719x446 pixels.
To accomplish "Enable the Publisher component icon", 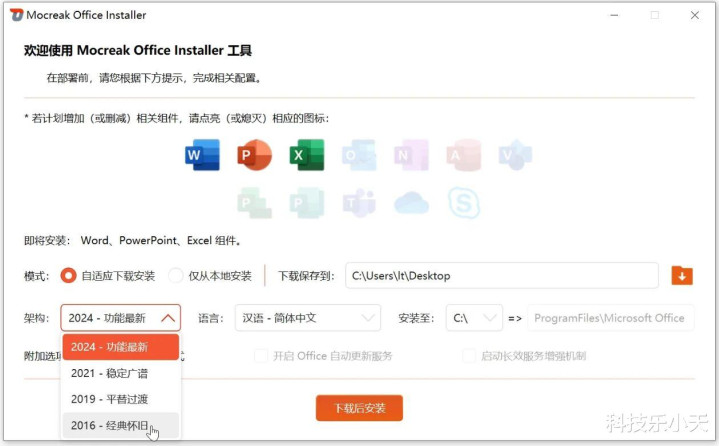I will point(307,203).
